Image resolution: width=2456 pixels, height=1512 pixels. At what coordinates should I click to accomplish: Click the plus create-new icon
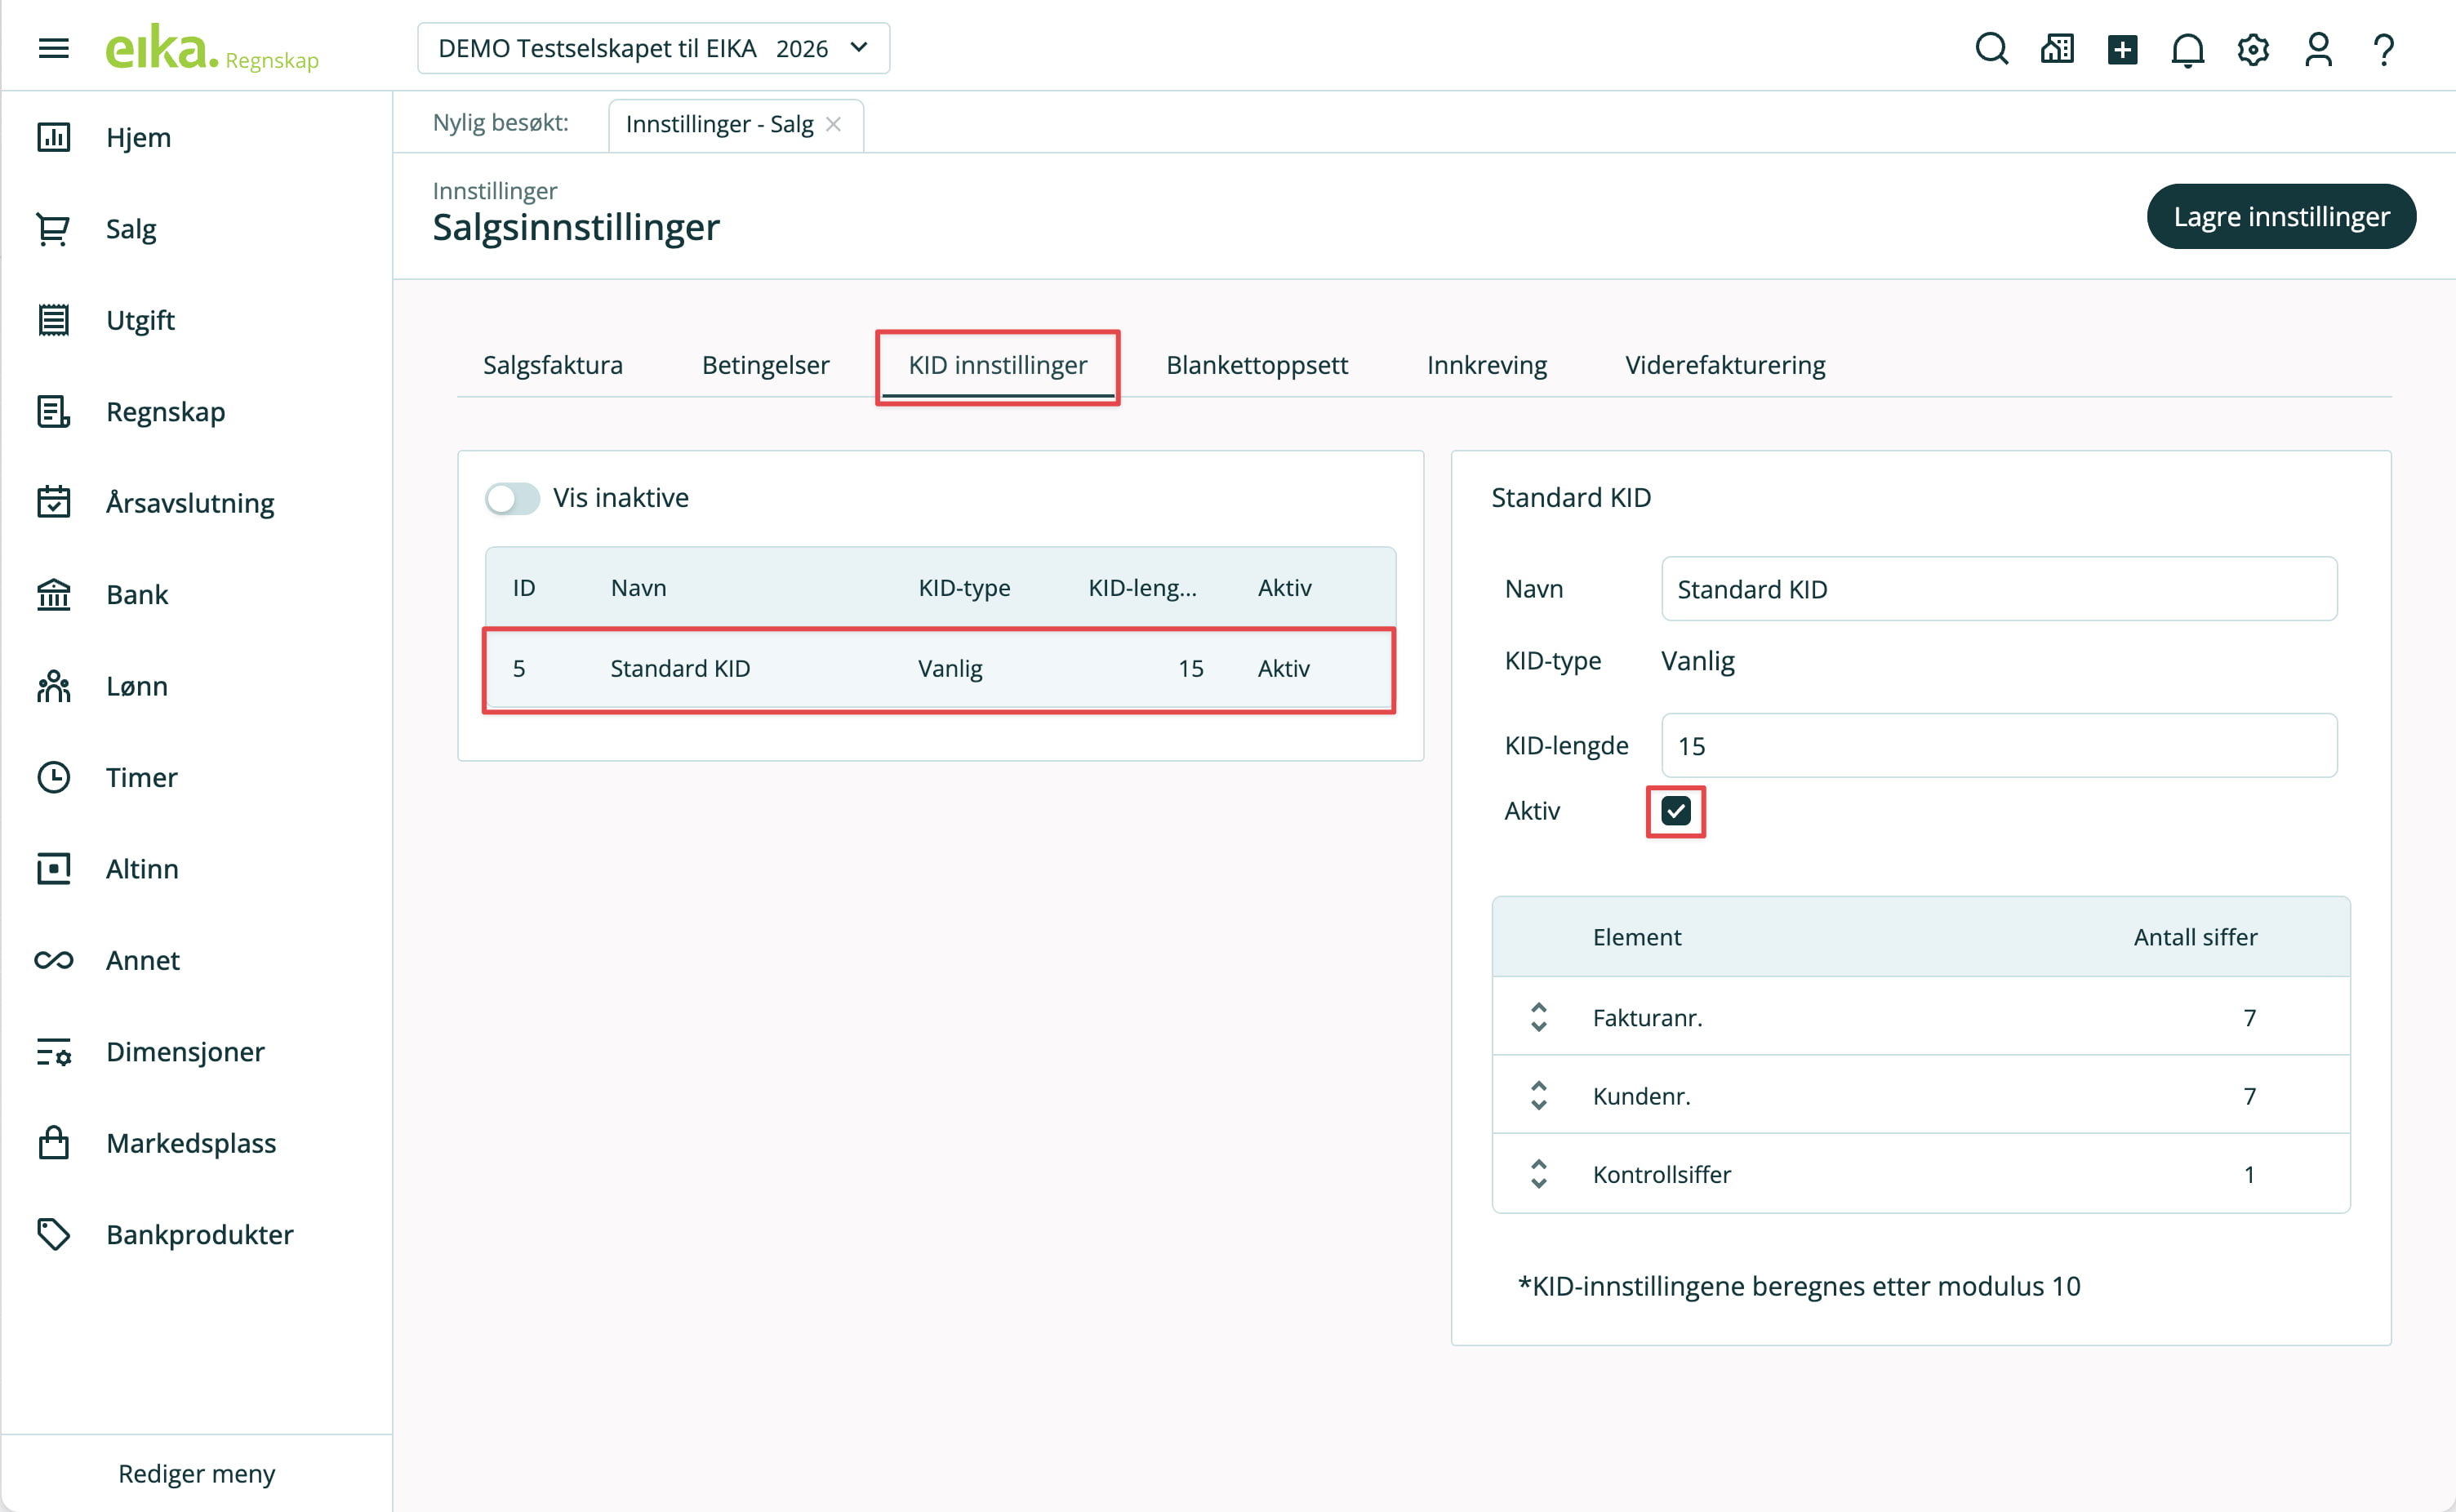[2122, 49]
